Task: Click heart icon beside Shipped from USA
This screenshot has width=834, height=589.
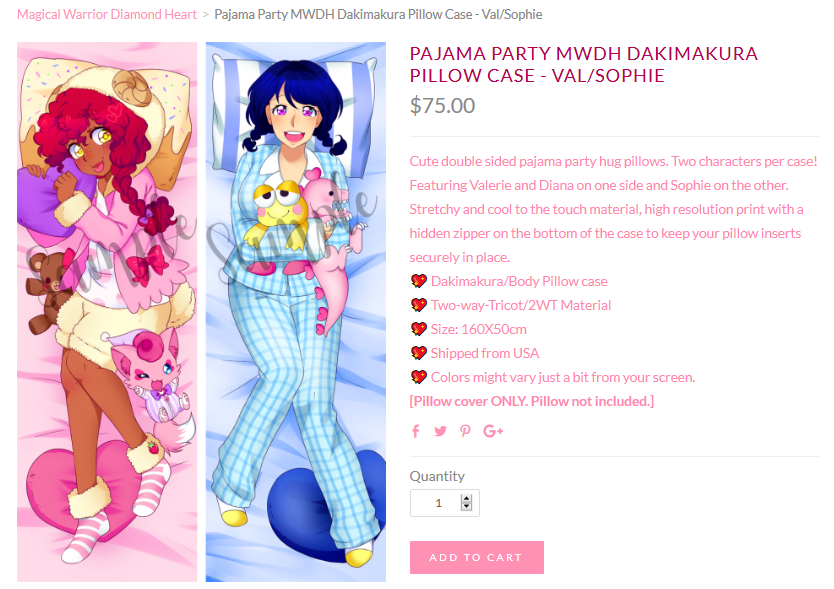Action: point(419,353)
